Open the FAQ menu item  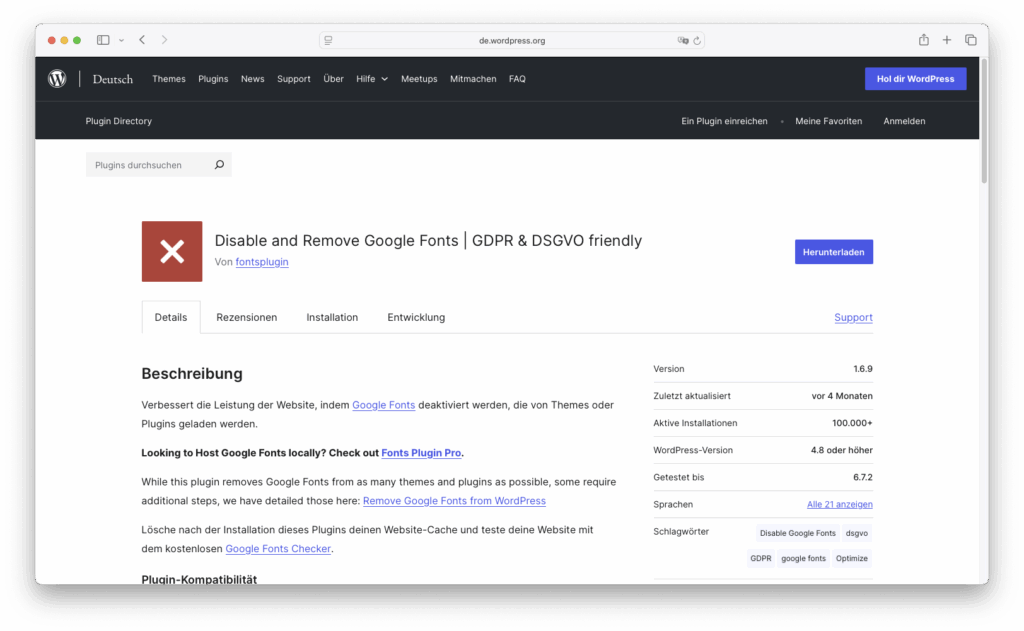click(x=517, y=79)
